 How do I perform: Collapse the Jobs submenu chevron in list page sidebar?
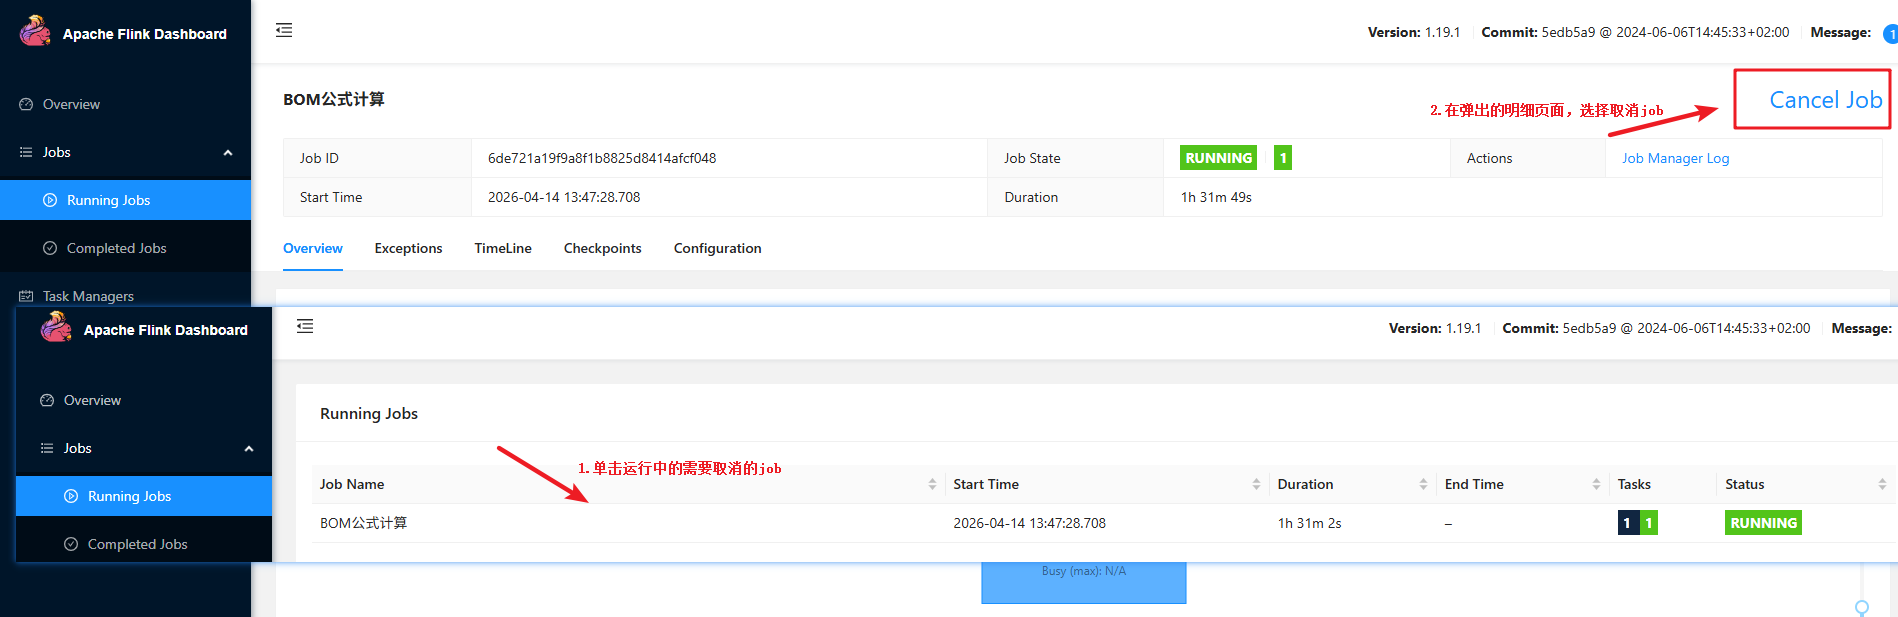coord(249,449)
